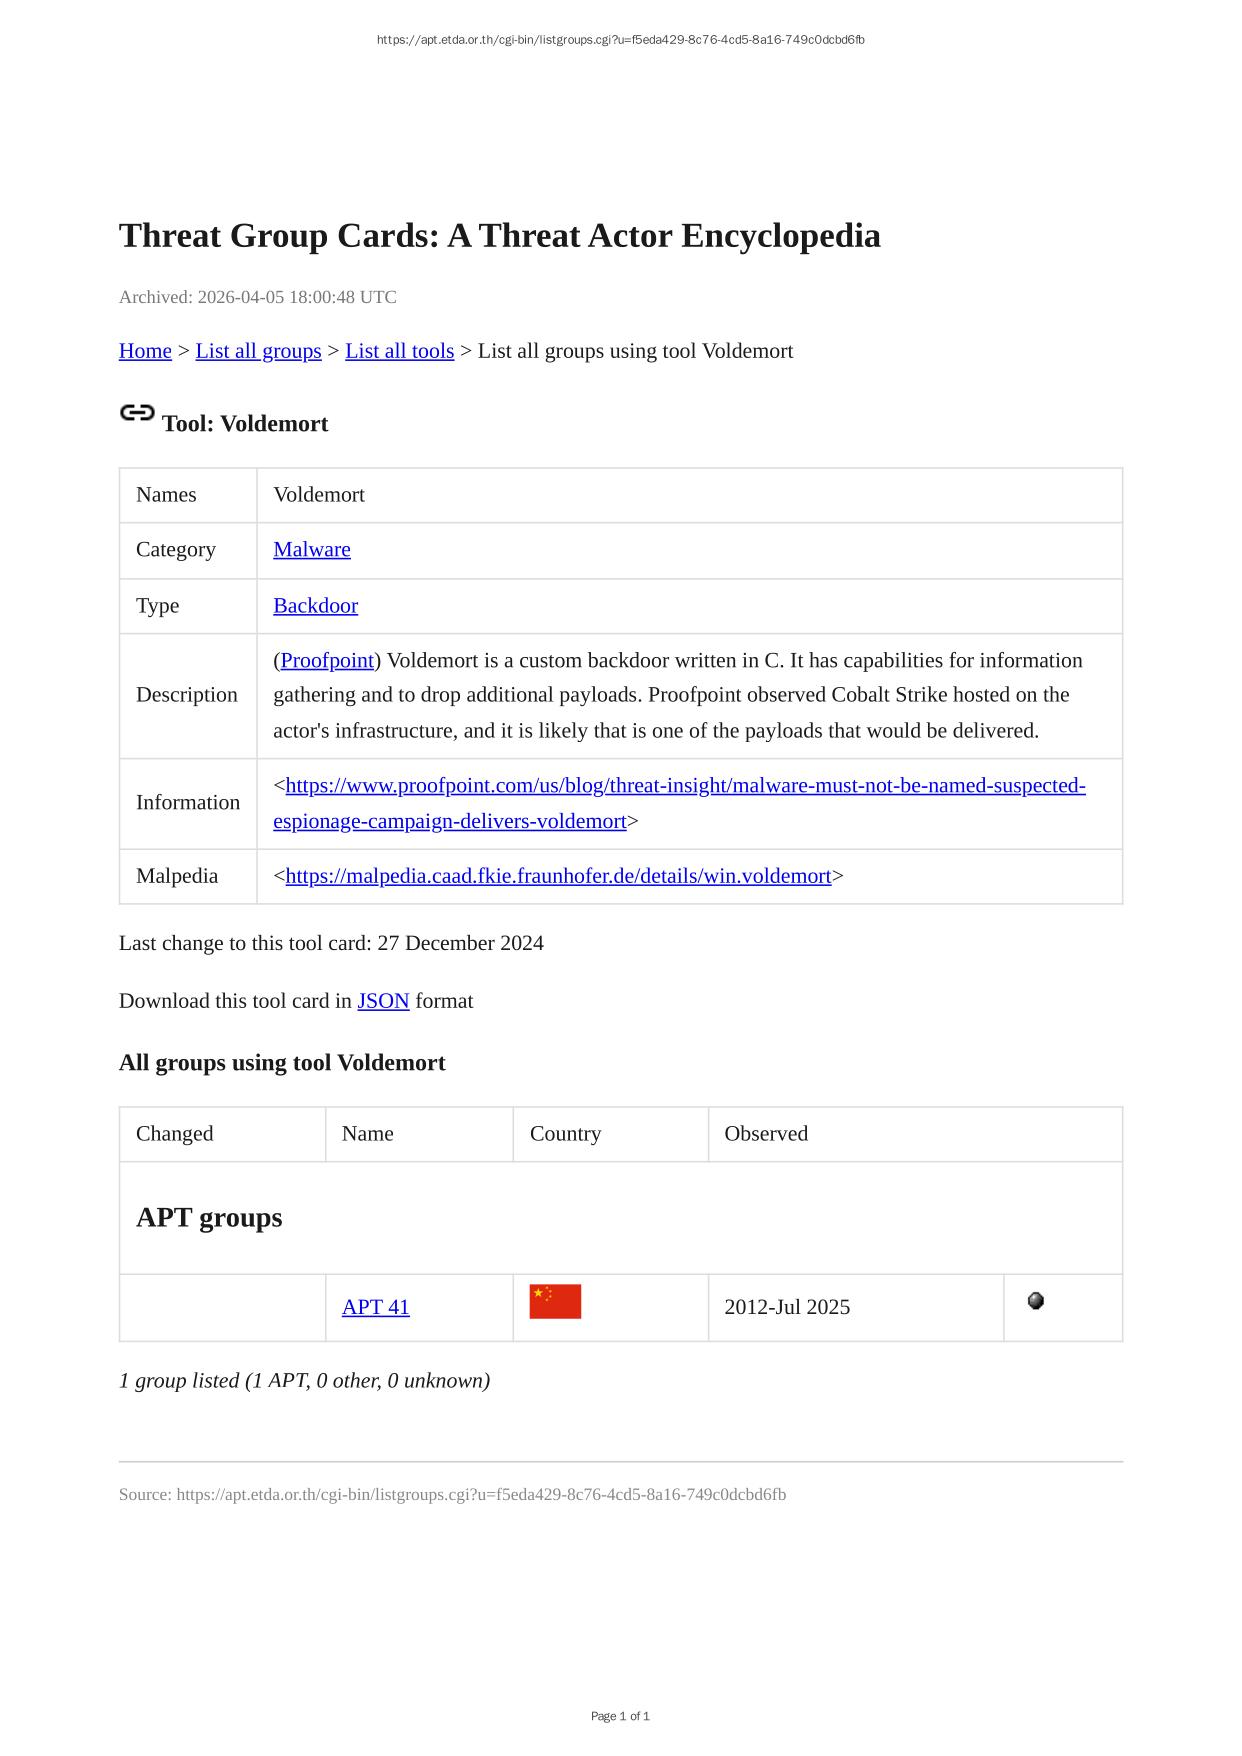
Task: Open List all tools breadcrumb
Action: click(x=399, y=351)
